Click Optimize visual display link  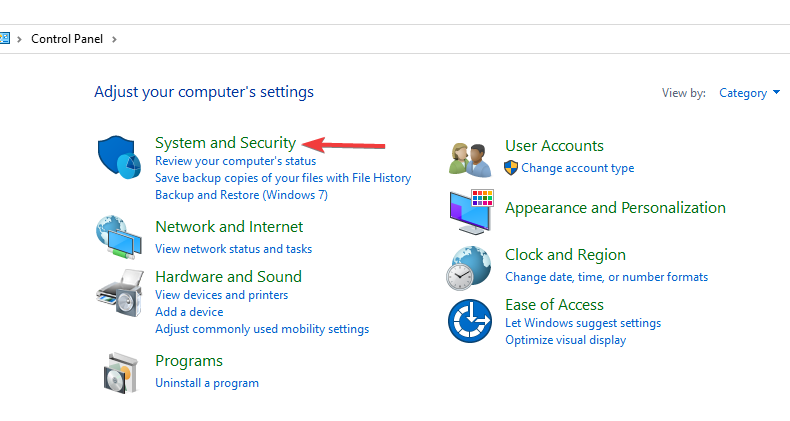[565, 340]
